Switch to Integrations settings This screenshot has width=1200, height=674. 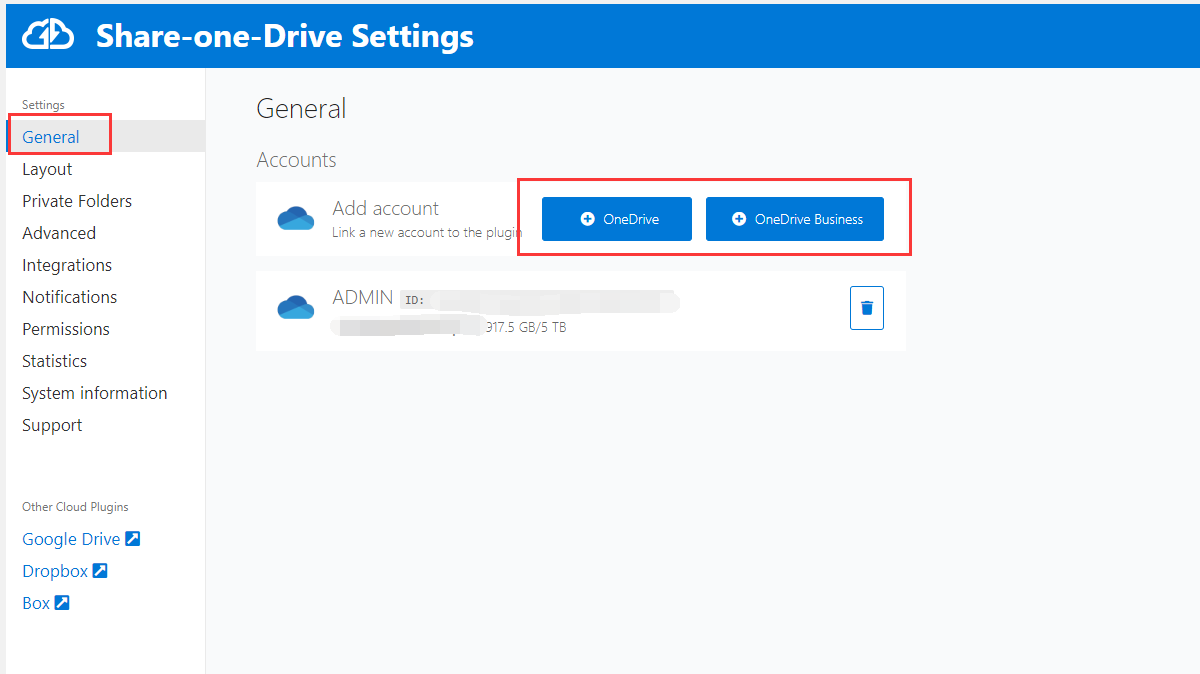(67, 265)
